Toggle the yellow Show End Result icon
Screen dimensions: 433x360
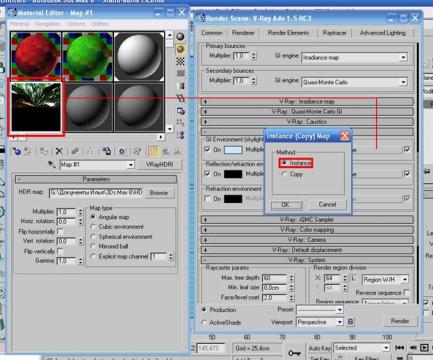(x=153, y=152)
